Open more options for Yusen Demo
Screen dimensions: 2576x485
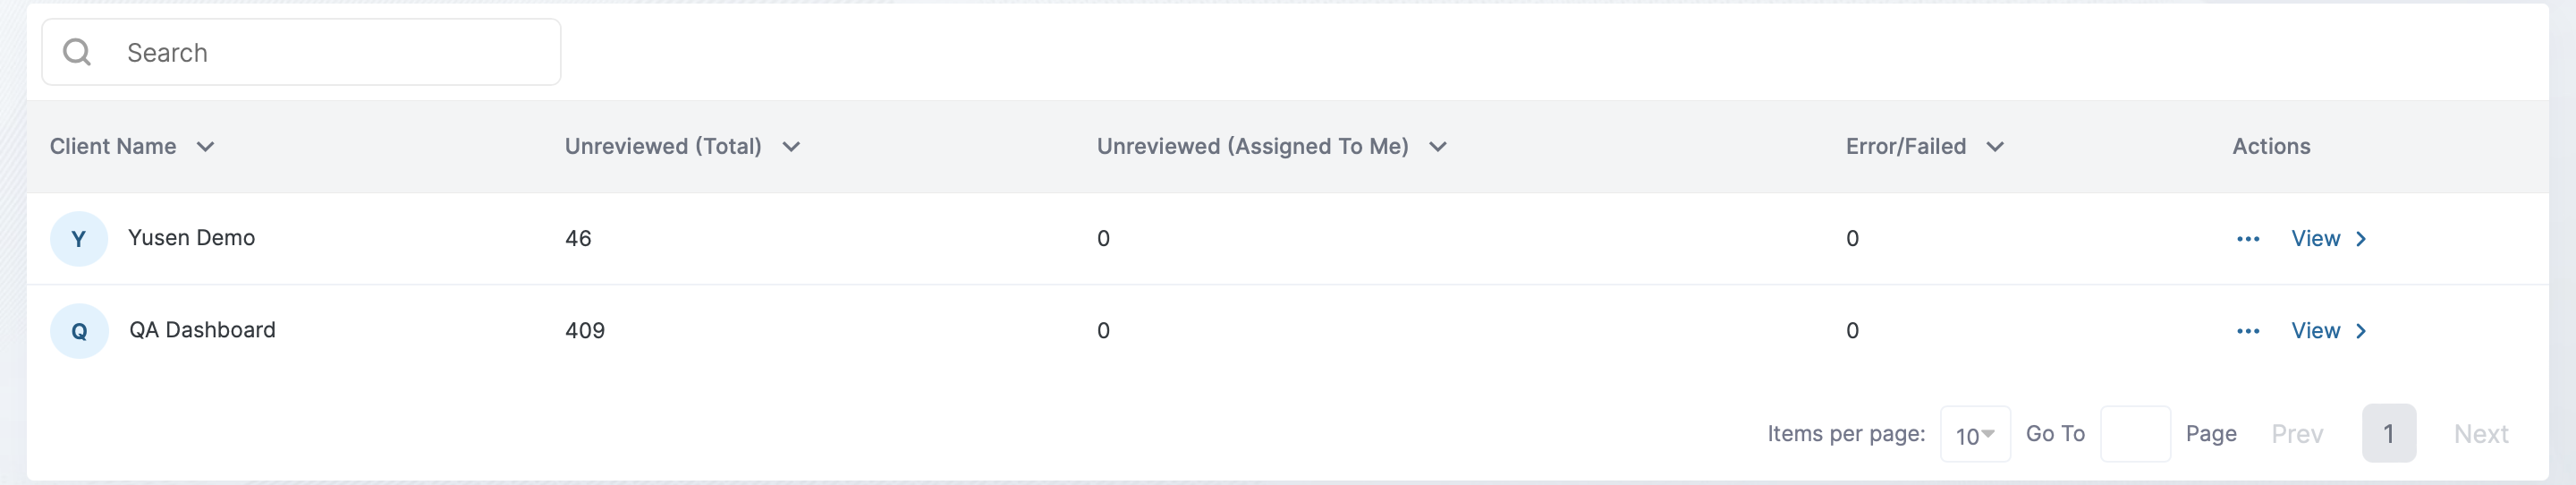(2247, 239)
